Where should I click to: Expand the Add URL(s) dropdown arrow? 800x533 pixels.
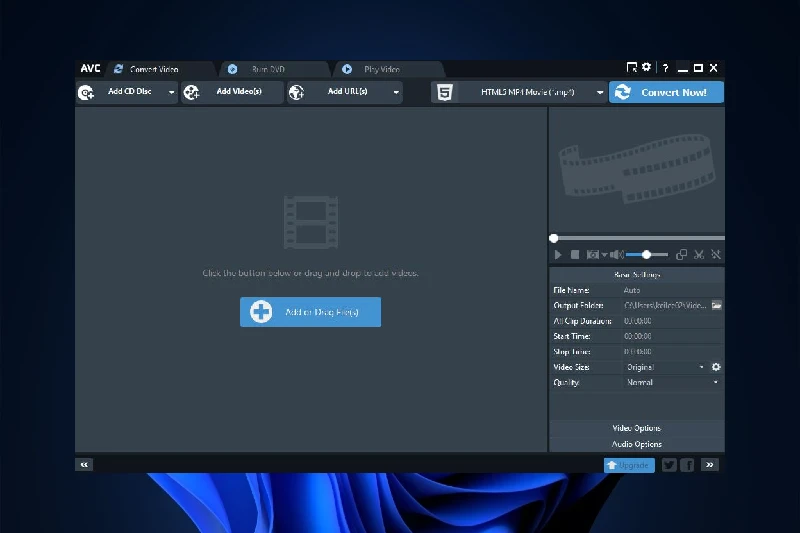pyautogui.click(x=396, y=92)
